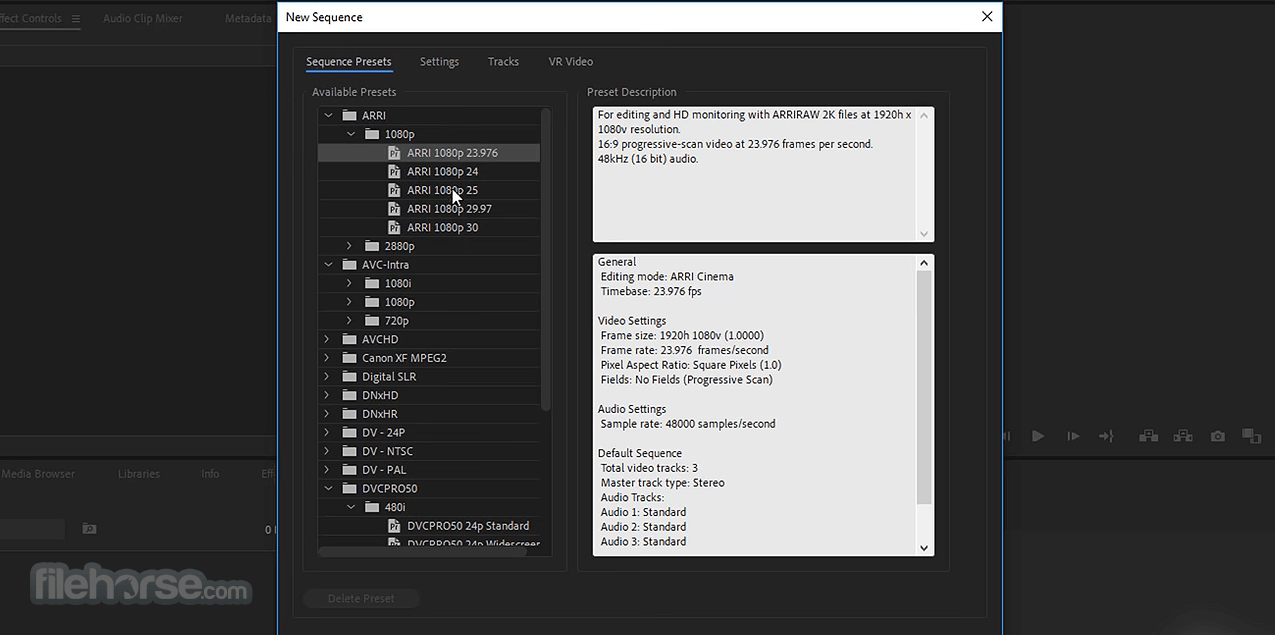Click the ARRI folder icon
The image size is (1275, 635).
[349, 116]
